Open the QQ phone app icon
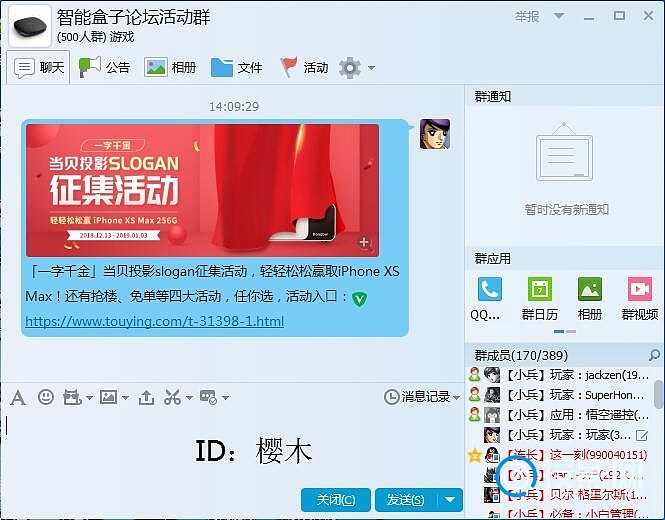The image size is (665, 520). 489,289
